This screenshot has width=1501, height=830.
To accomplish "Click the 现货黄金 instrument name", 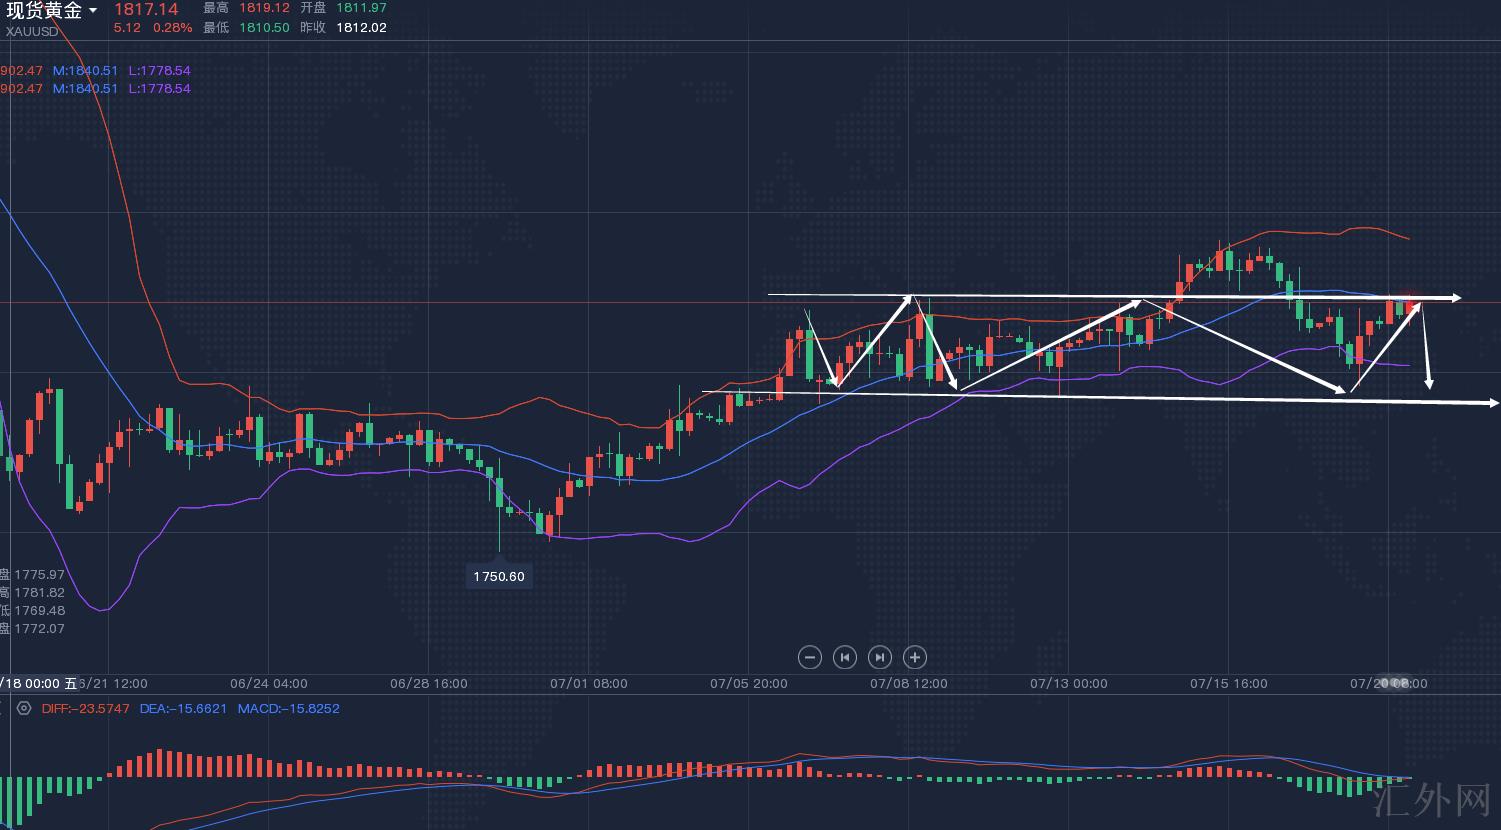I will [x=44, y=11].
